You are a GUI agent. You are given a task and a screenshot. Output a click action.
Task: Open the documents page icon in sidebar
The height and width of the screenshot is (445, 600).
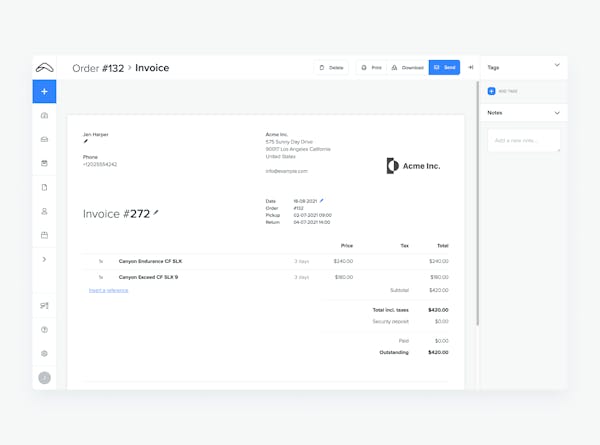click(44, 187)
